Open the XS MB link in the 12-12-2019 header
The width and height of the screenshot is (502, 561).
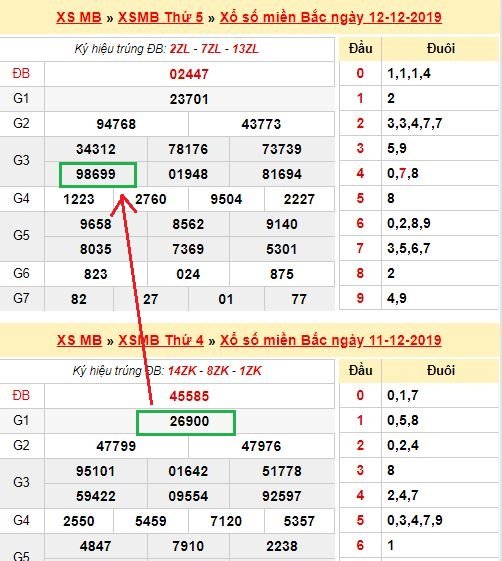pyautogui.click(x=79, y=17)
